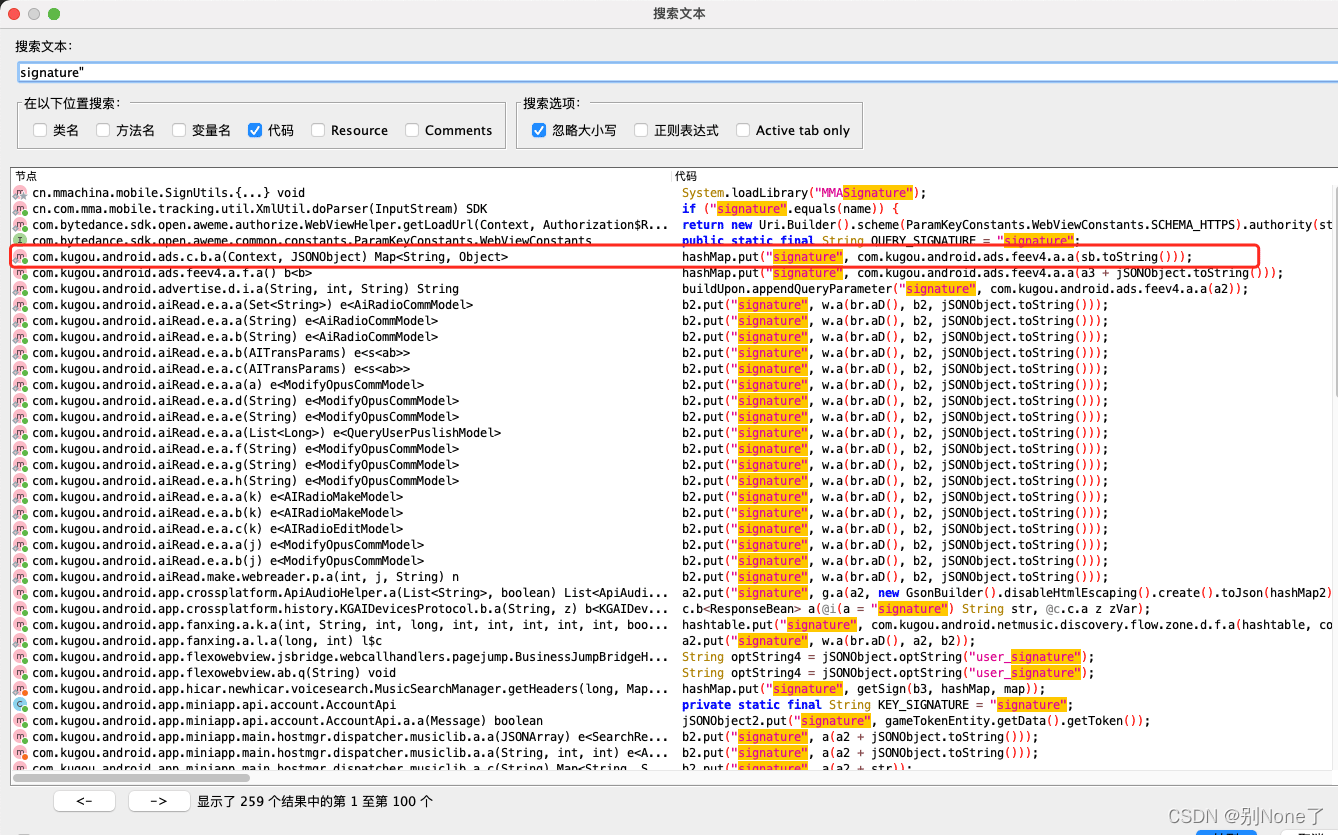Click method icon beside cn.mmachina.mobile.SignUtils result
1338x835 pixels.
click(x=20, y=193)
